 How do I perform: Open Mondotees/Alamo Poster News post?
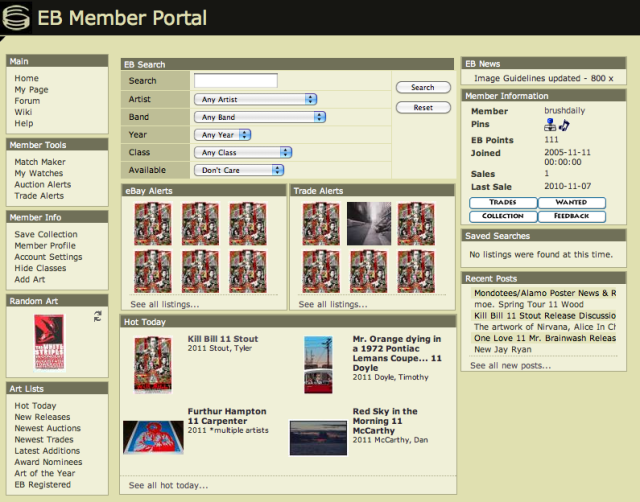click(545, 293)
